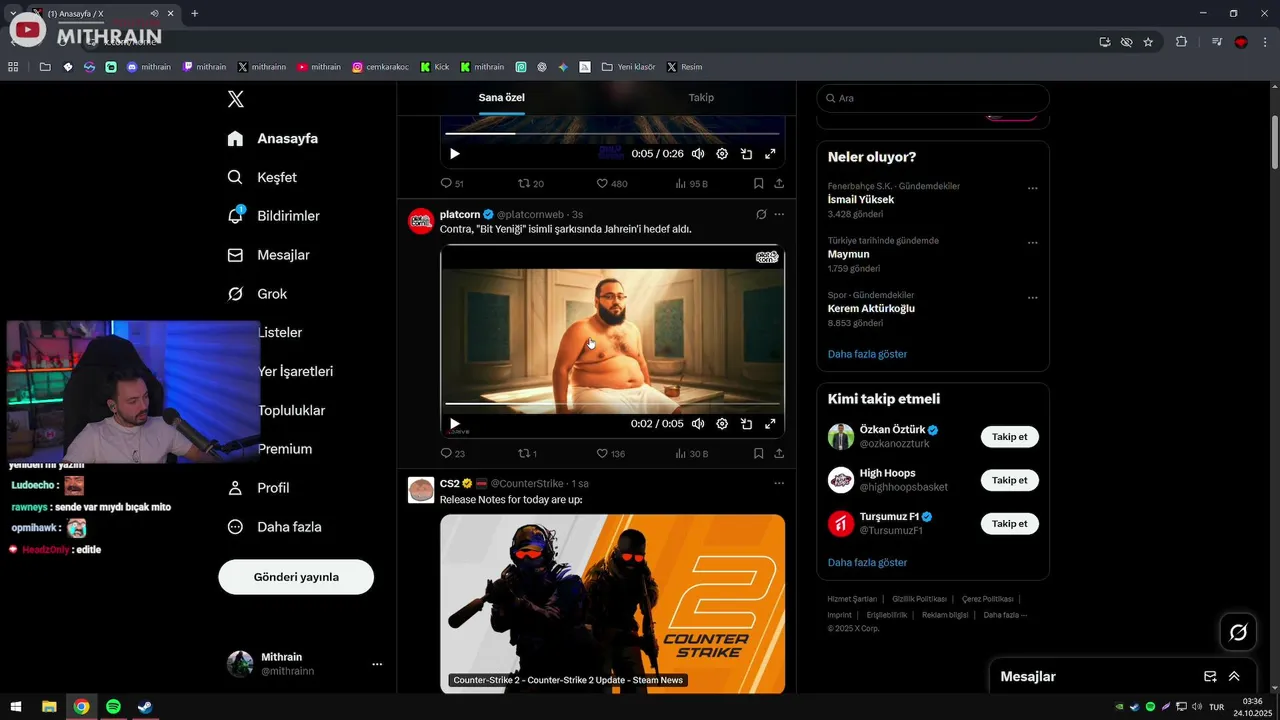Open Steam from the taskbar

tap(145, 707)
